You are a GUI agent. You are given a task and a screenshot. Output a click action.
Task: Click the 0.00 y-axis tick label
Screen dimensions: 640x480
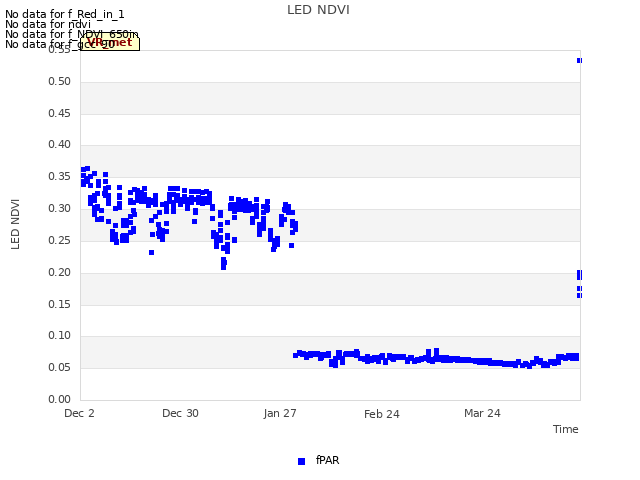59,399
